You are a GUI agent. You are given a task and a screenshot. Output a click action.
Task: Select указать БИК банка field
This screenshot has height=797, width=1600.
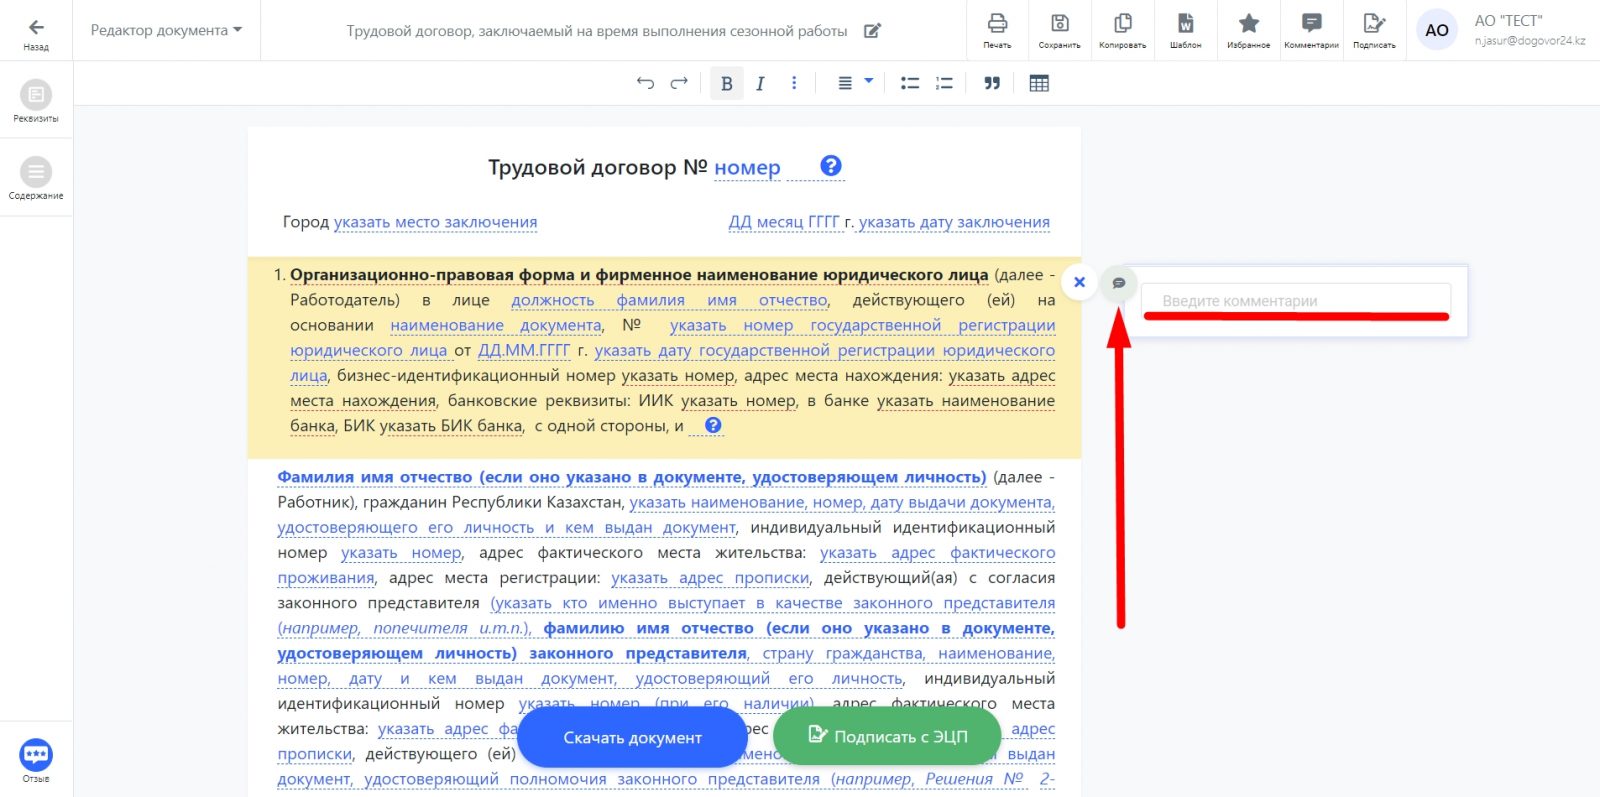pyautogui.click(x=451, y=426)
